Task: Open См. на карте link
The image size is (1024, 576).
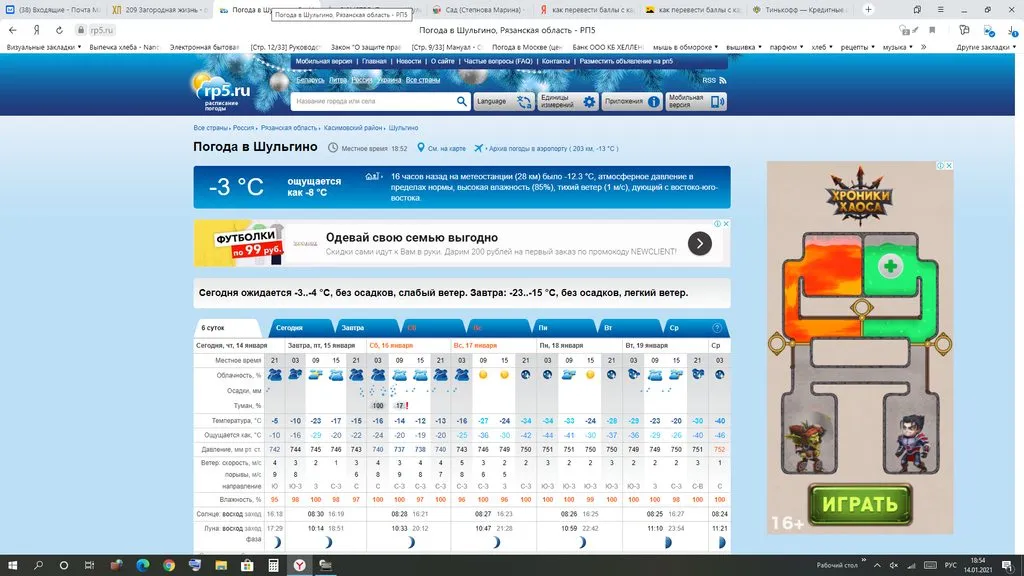Action: (446, 148)
